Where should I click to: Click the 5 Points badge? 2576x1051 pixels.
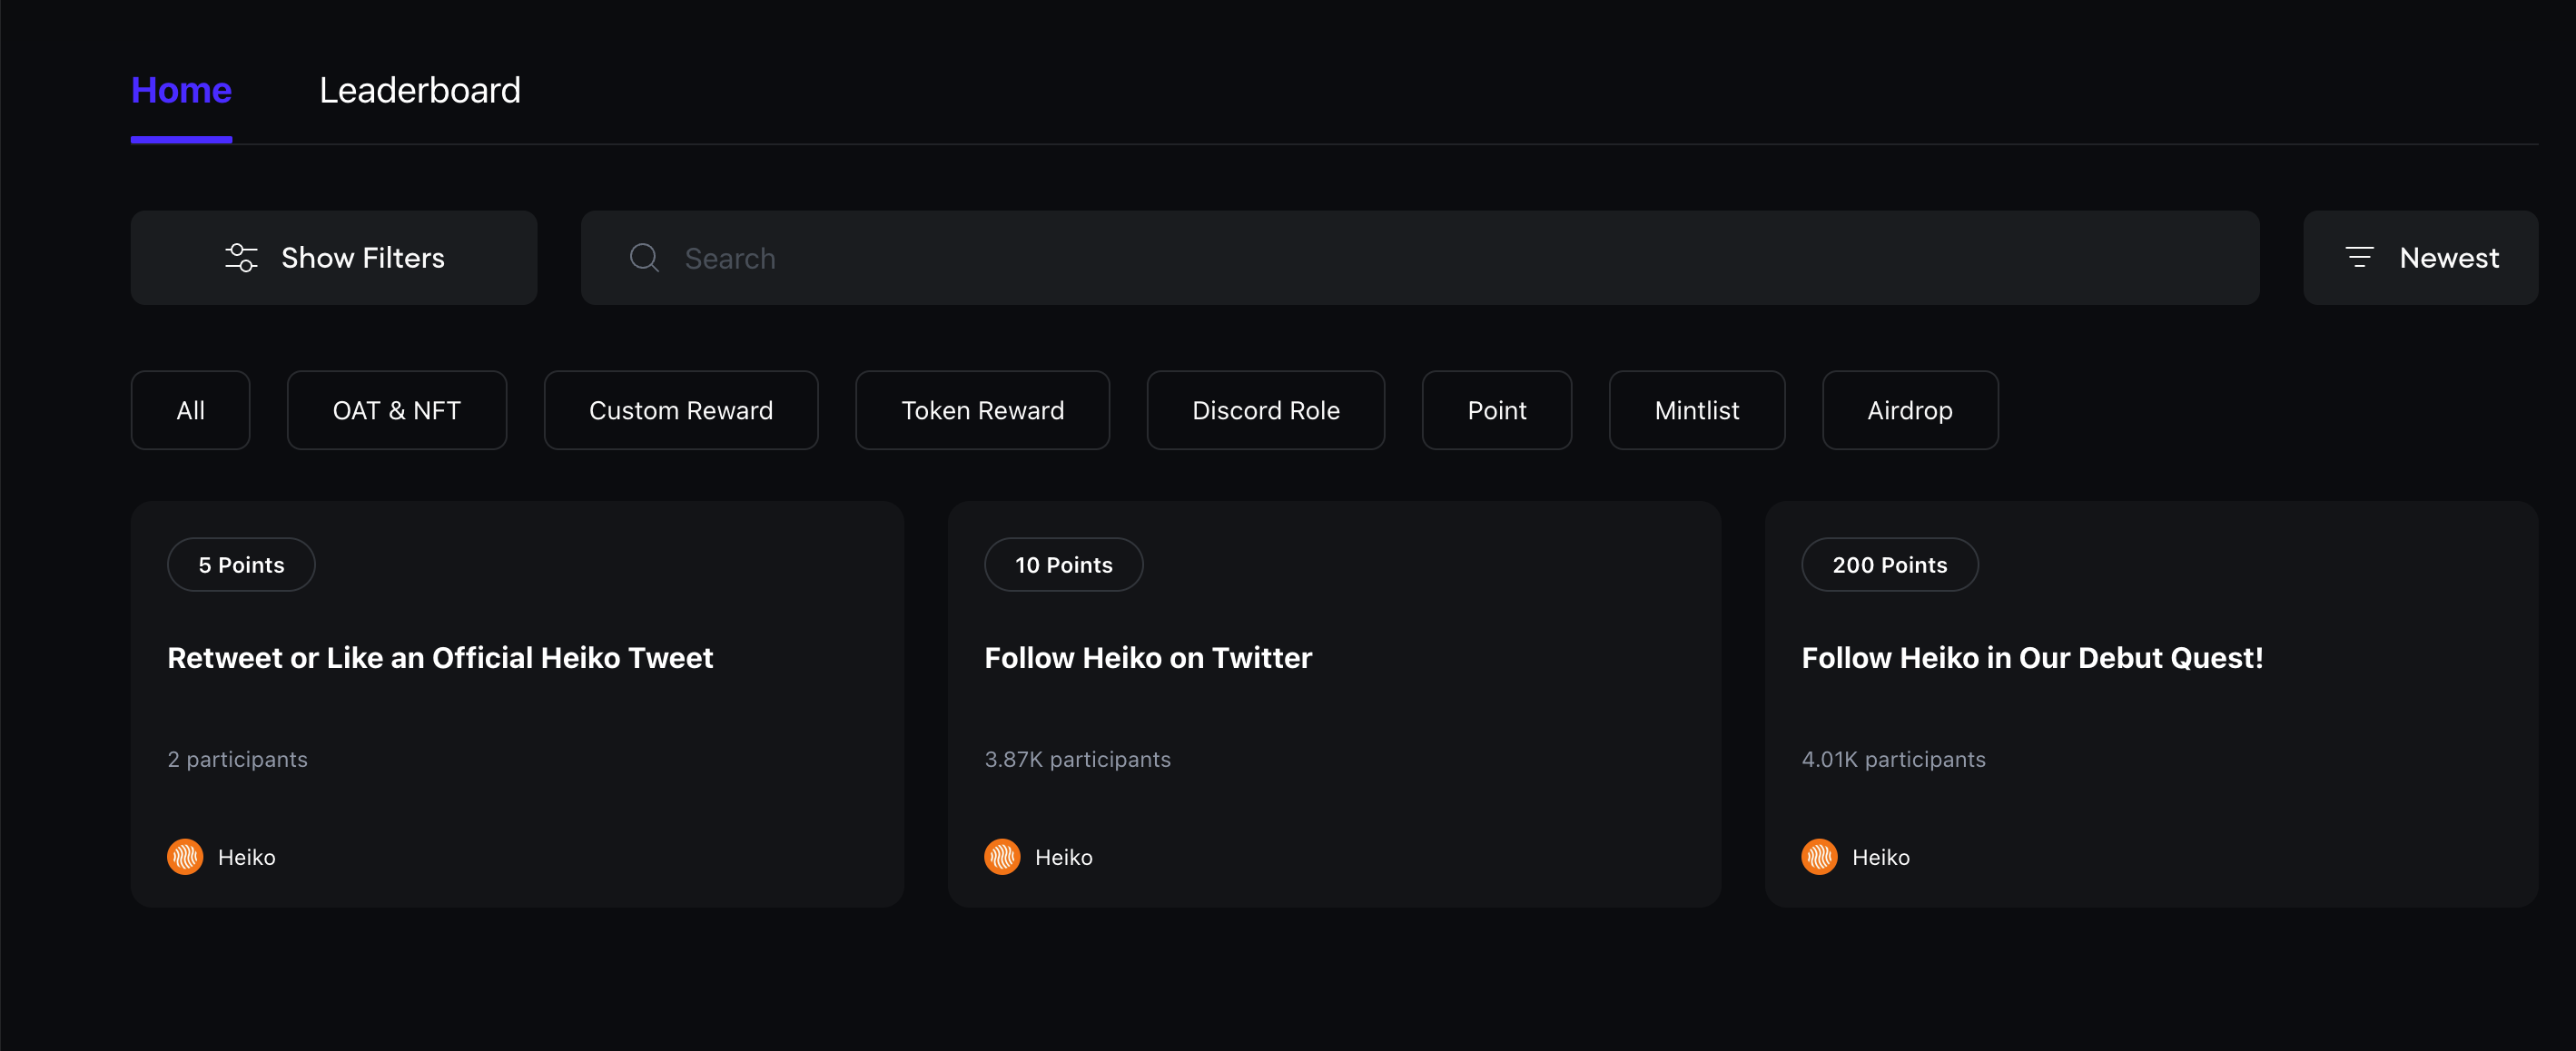click(x=241, y=565)
